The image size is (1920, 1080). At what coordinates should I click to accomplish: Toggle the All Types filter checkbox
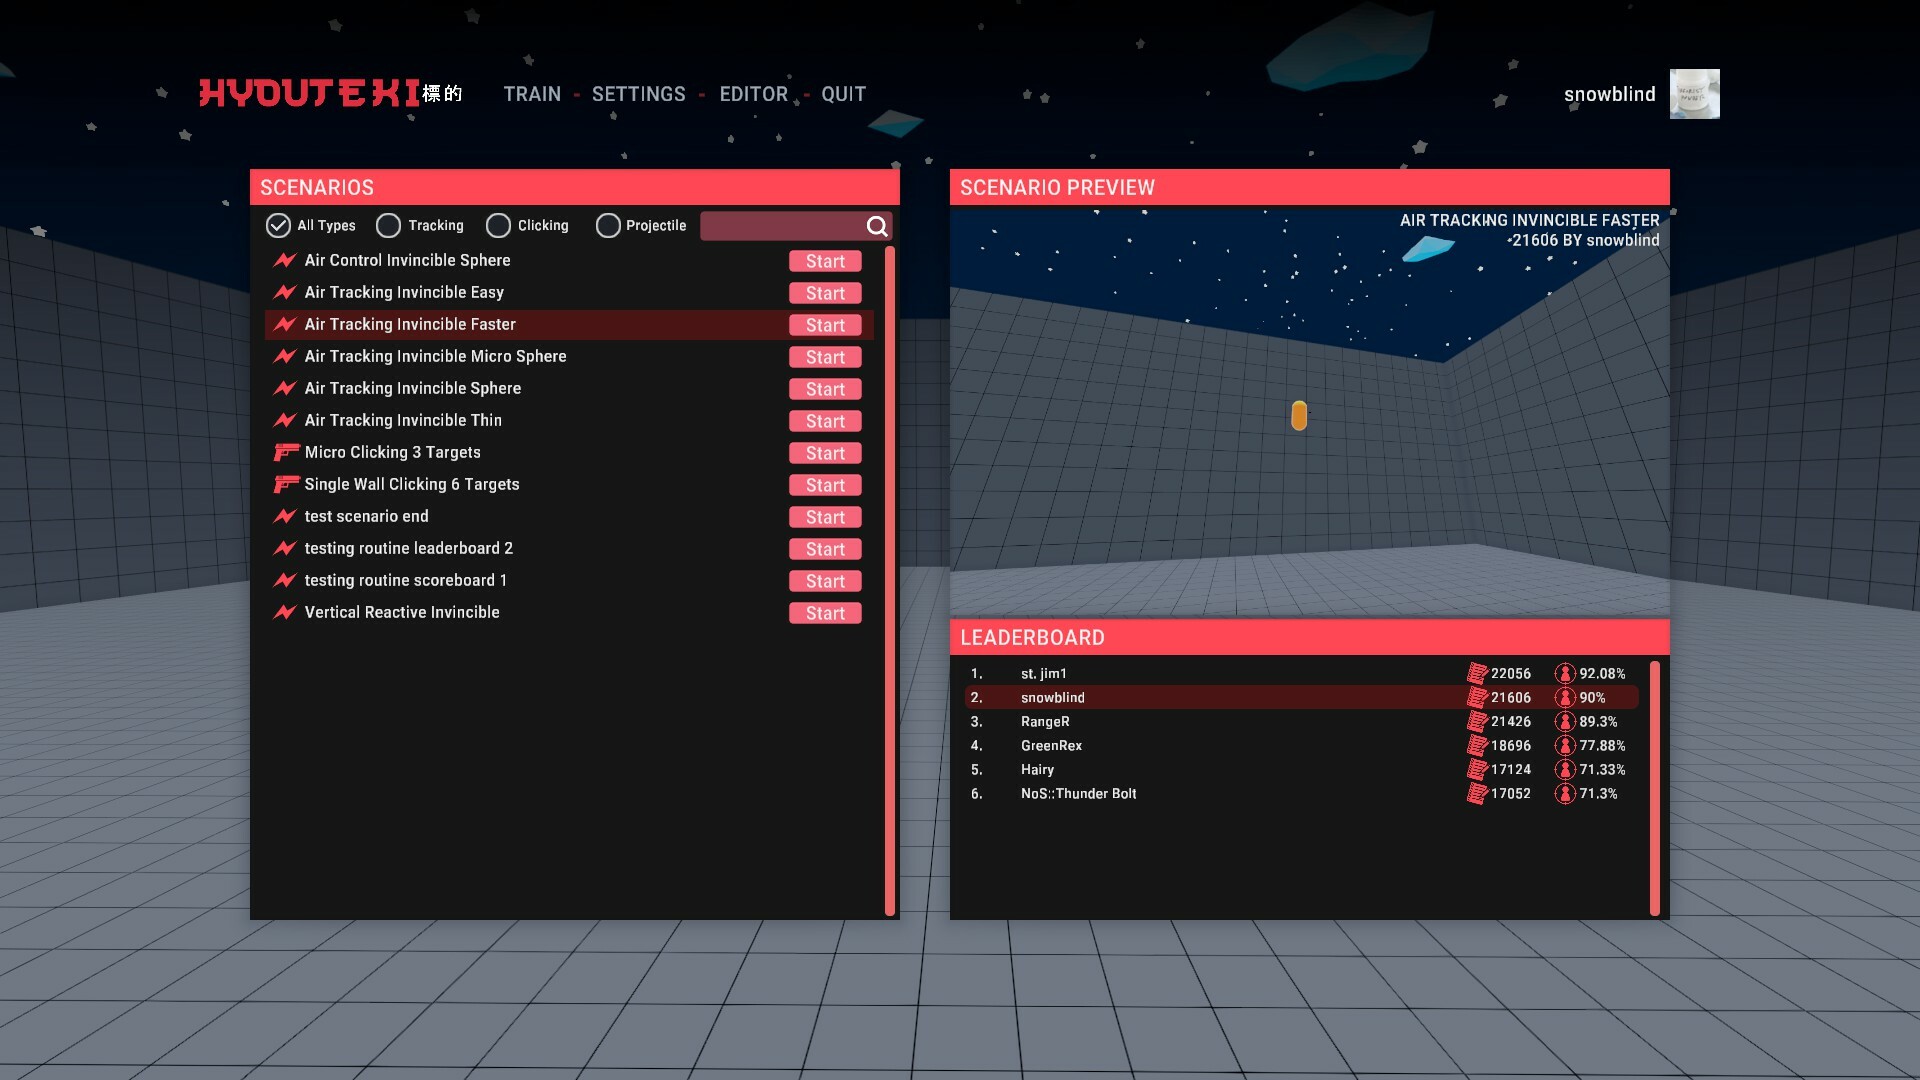tap(277, 226)
